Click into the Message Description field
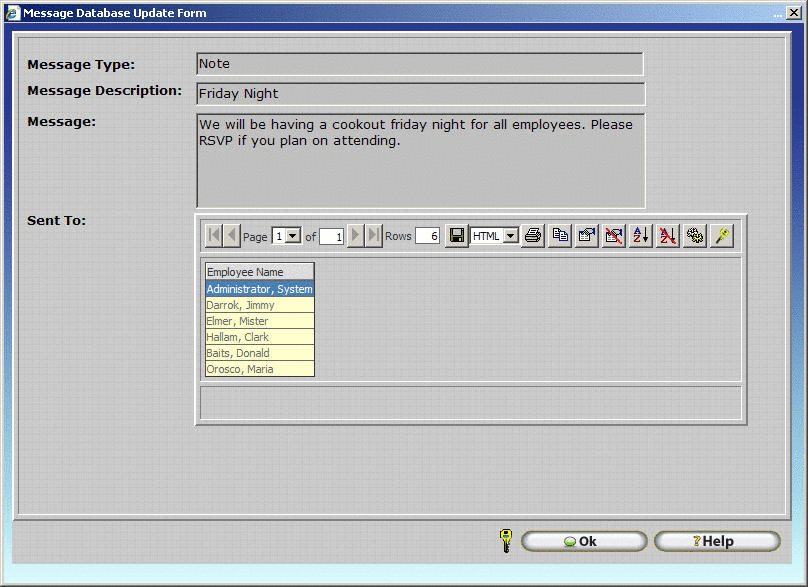 [x=420, y=94]
